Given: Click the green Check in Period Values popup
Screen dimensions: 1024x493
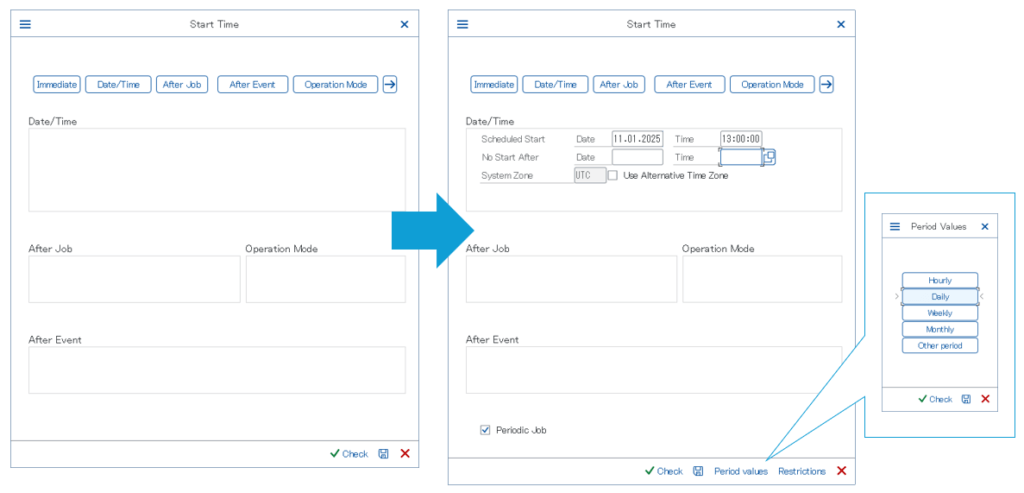Looking at the screenshot, I should [x=935, y=399].
